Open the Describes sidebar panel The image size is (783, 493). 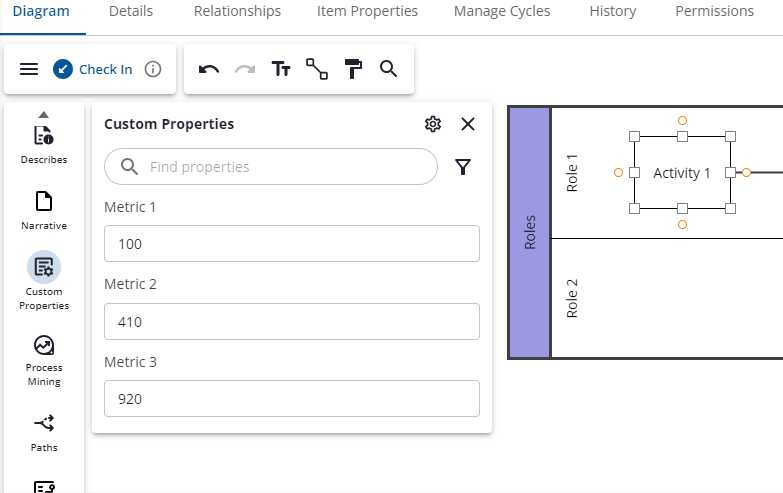coord(44,144)
